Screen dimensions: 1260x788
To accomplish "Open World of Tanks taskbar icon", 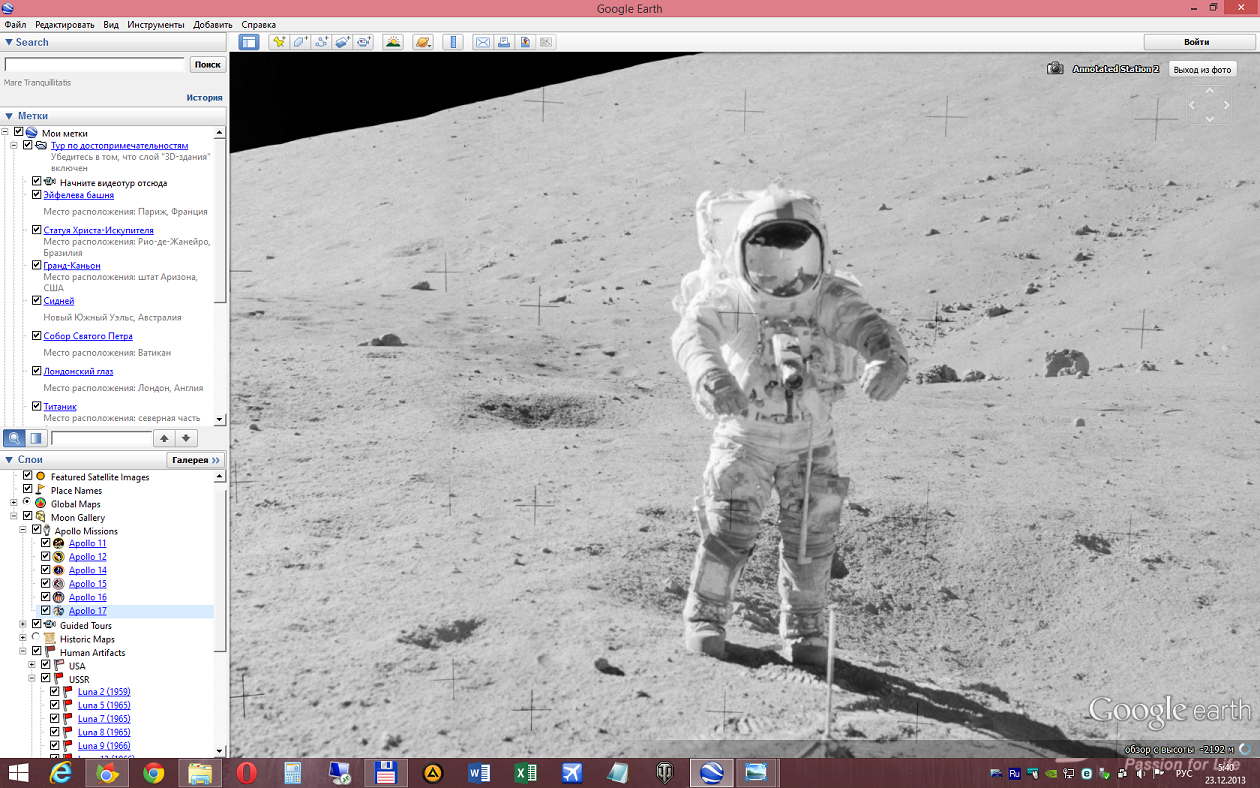I will [x=664, y=773].
